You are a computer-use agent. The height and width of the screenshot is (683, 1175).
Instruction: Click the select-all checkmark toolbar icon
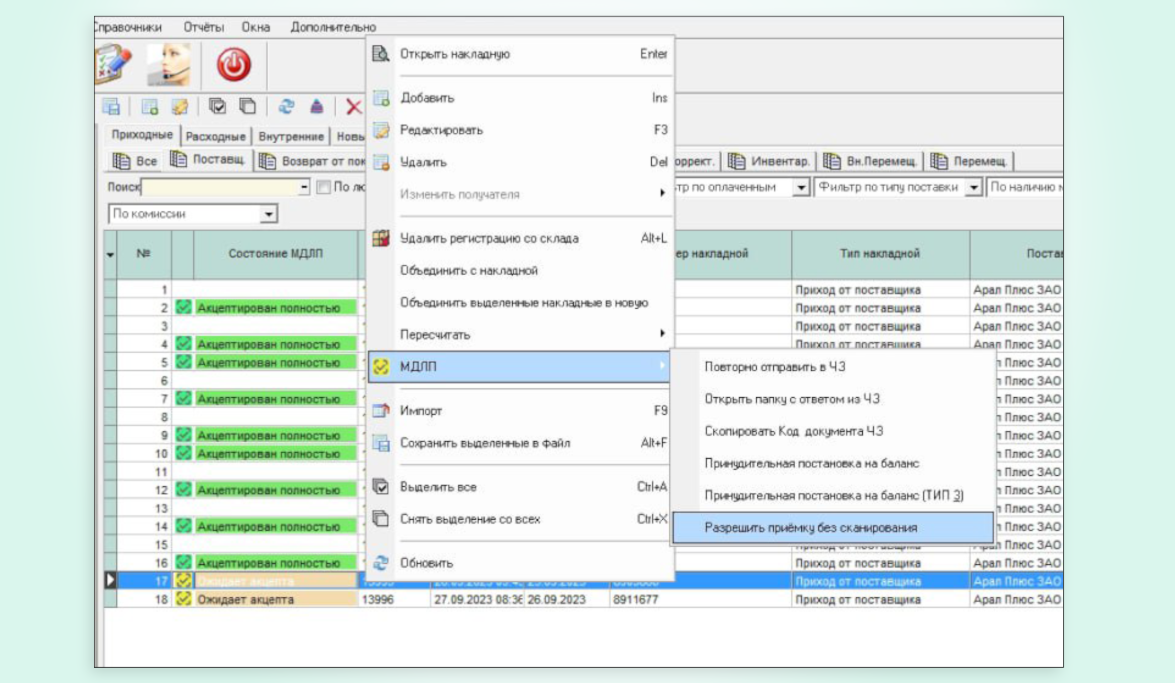[218, 107]
